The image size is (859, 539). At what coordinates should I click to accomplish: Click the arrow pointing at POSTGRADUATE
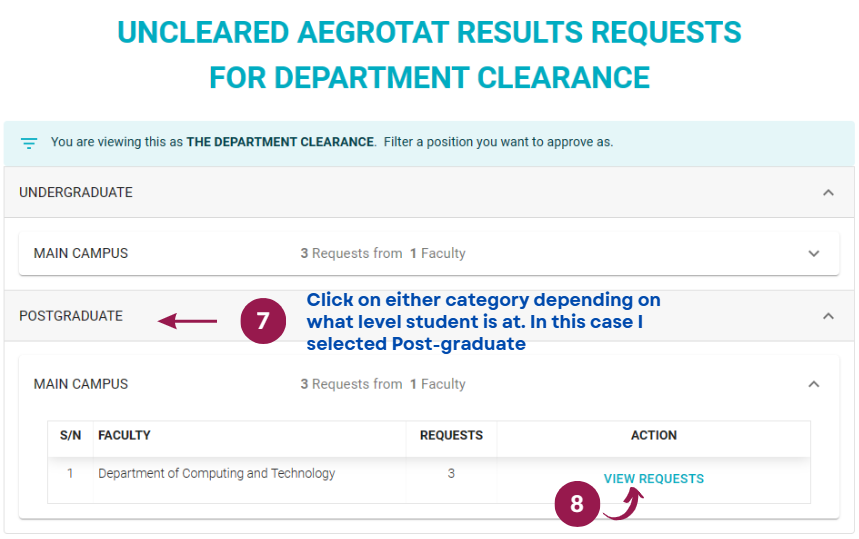(187, 321)
